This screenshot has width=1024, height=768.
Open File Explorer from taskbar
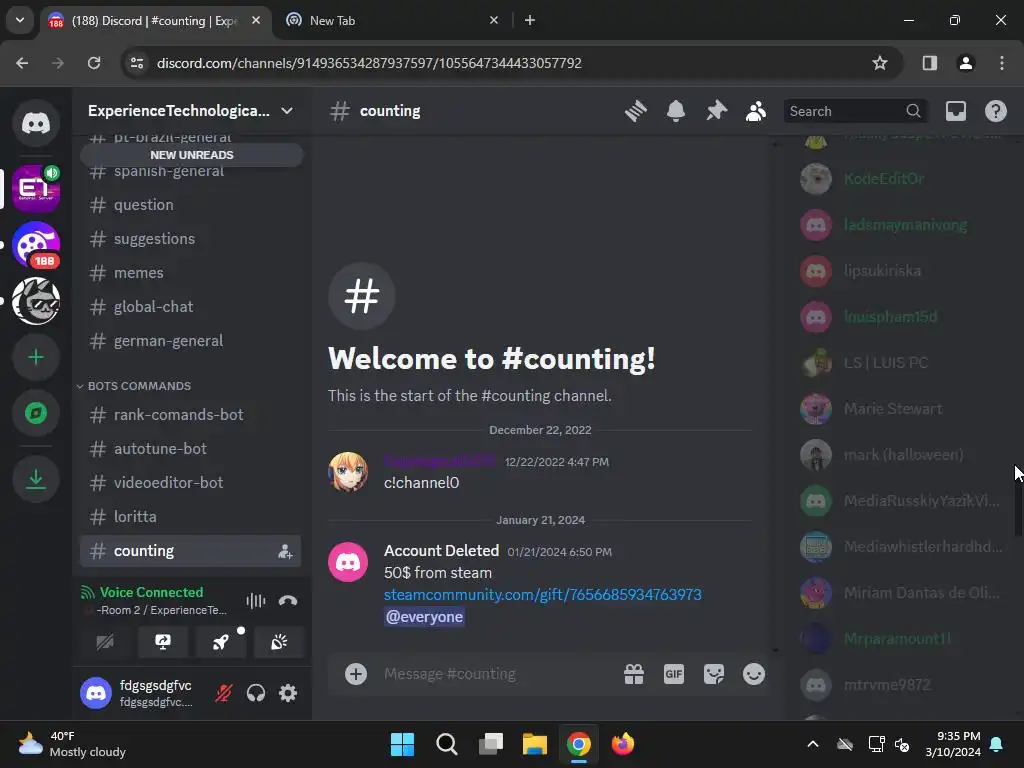(534, 744)
